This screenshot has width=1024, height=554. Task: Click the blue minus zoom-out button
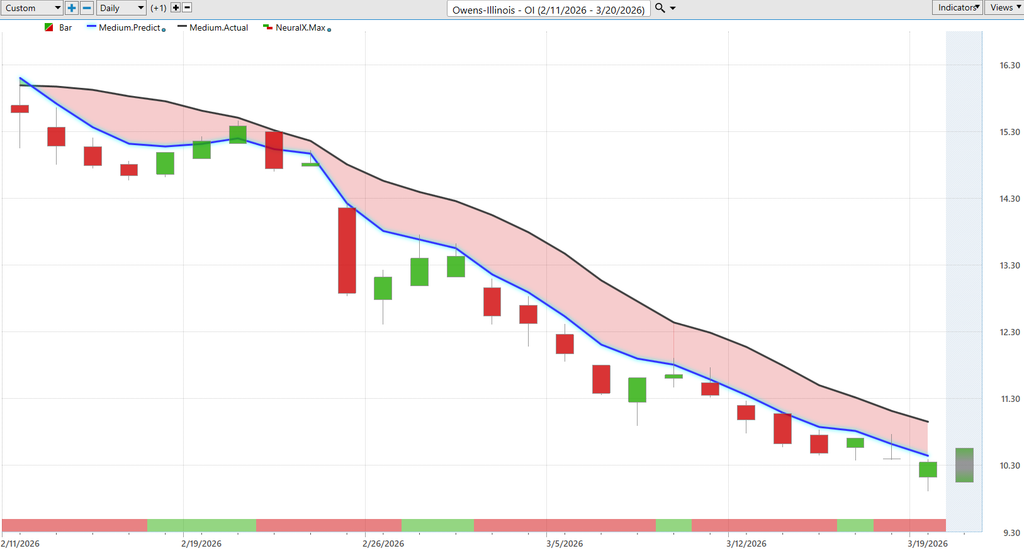(86, 8)
